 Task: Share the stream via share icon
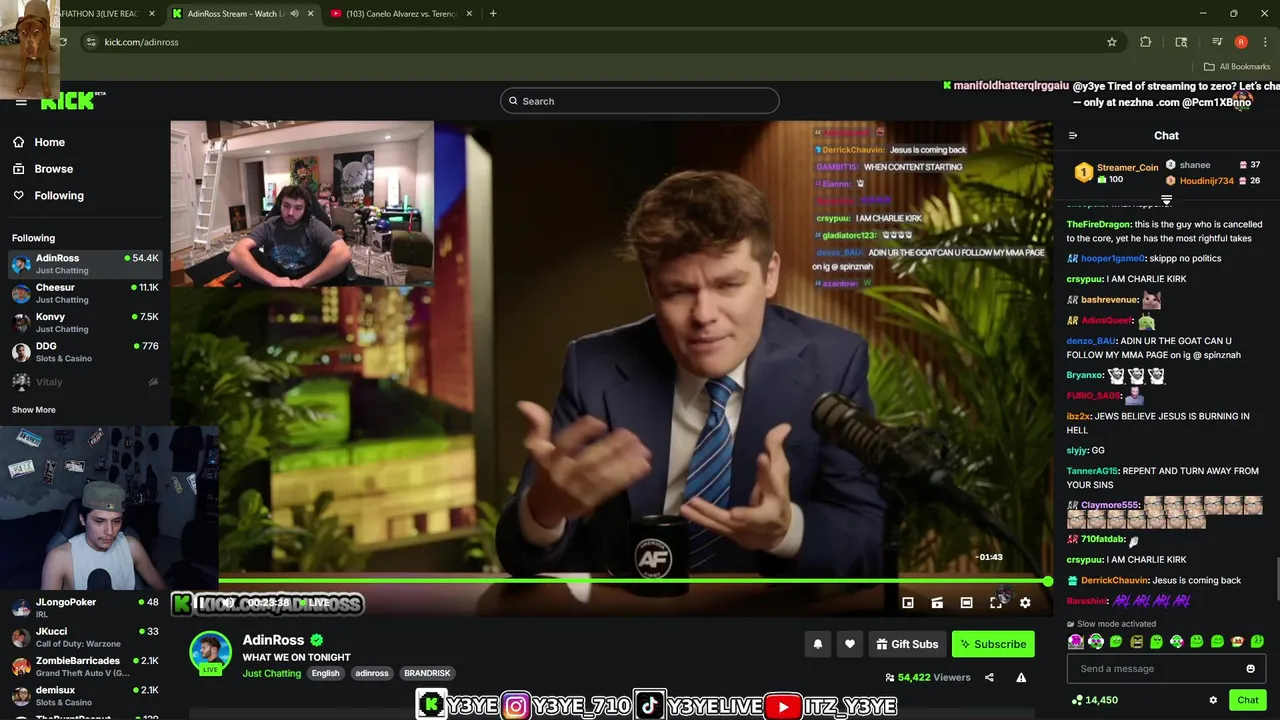click(x=989, y=677)
